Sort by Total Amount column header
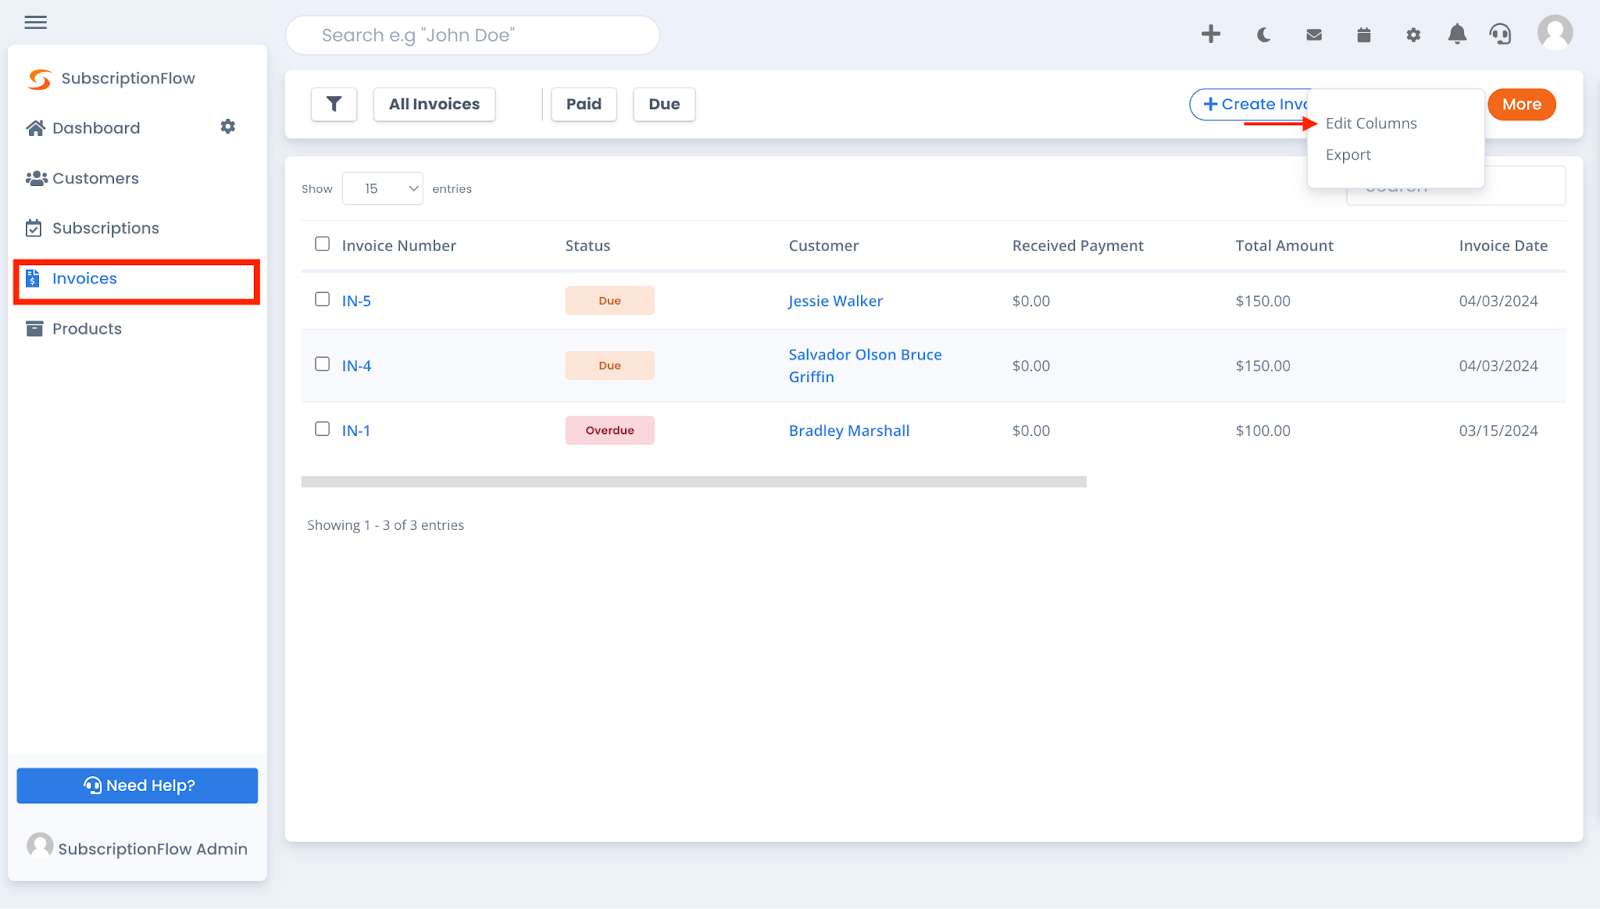1600x909 pixels. pyautogui.click(x=1284, y=246)
